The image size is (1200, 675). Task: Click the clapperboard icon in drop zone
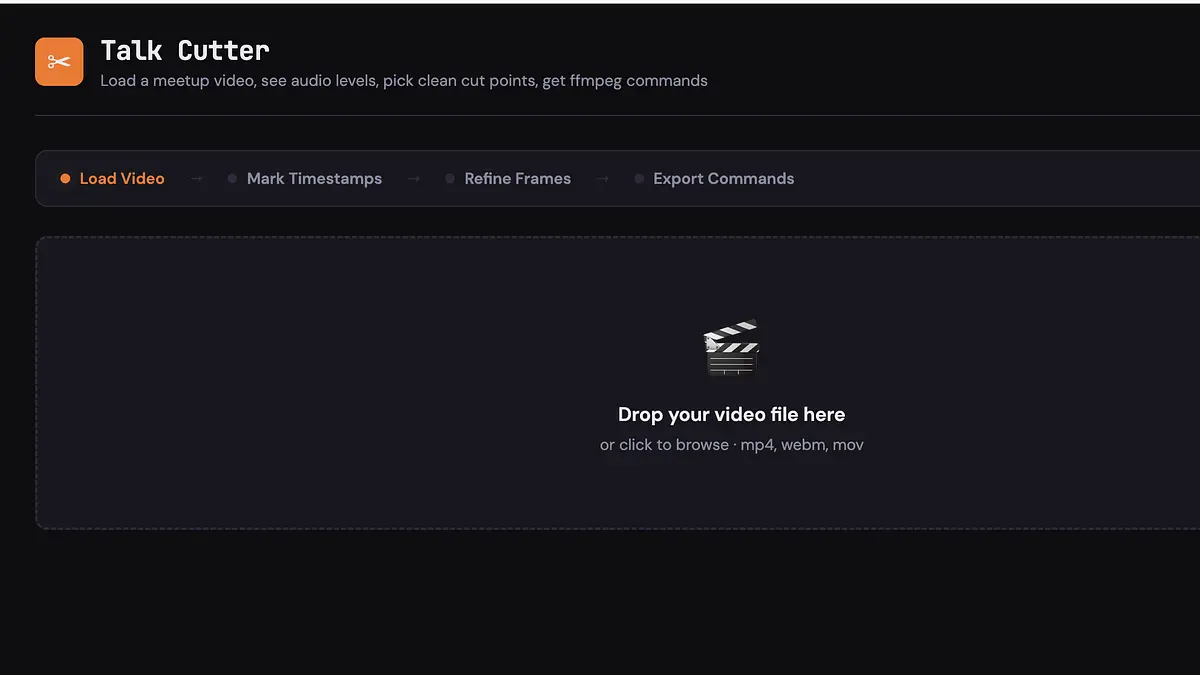point(731,348)
